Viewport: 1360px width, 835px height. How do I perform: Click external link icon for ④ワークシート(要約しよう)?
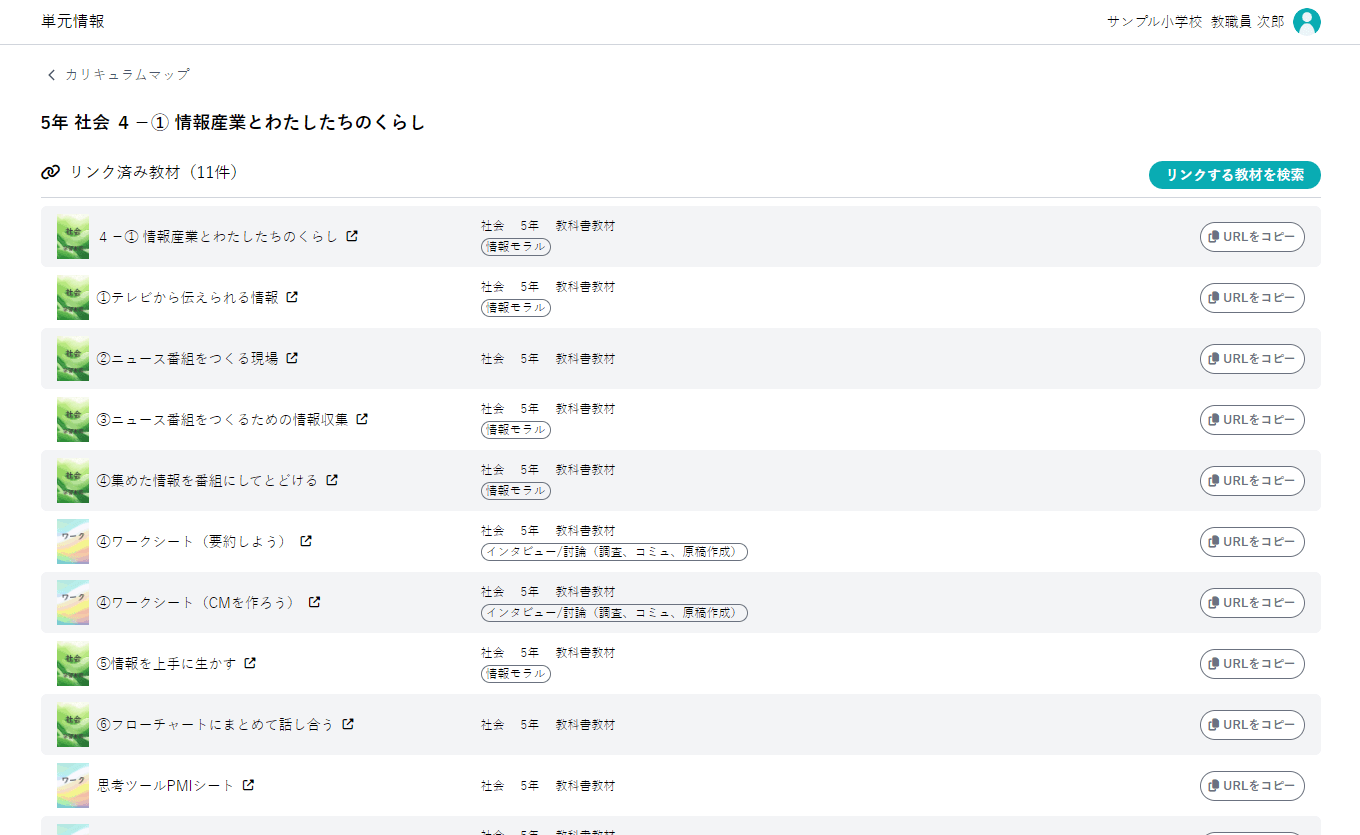306,541
